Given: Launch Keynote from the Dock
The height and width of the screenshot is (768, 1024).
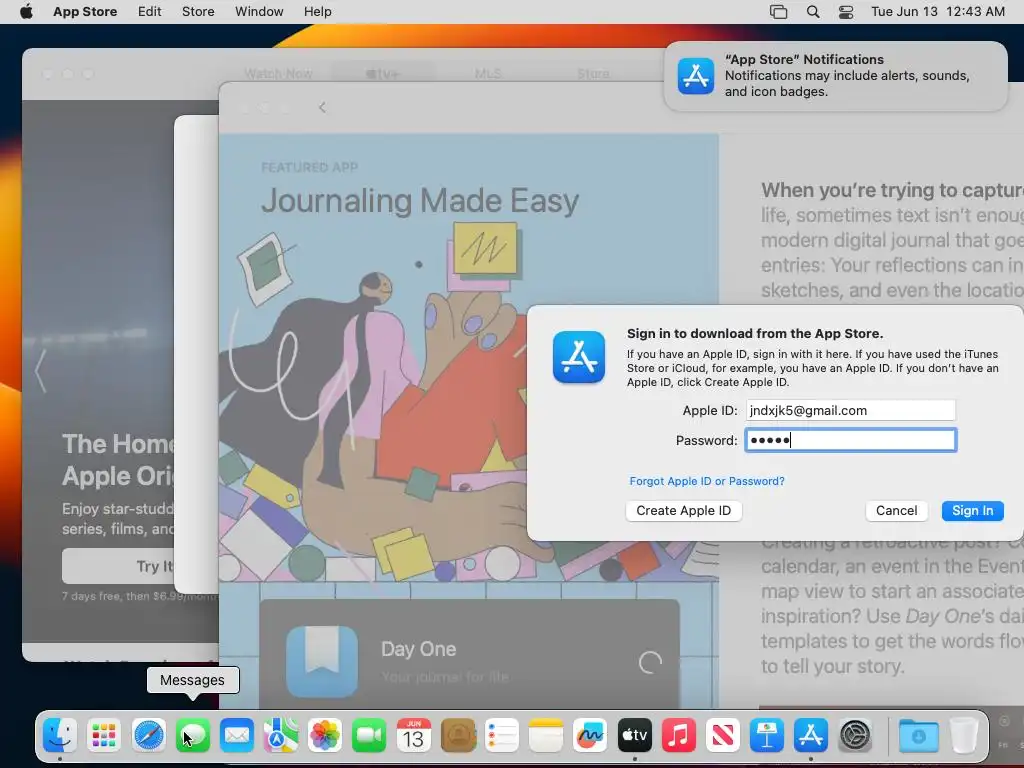Looking at the screenshot, I should click(x=767, y=736).
